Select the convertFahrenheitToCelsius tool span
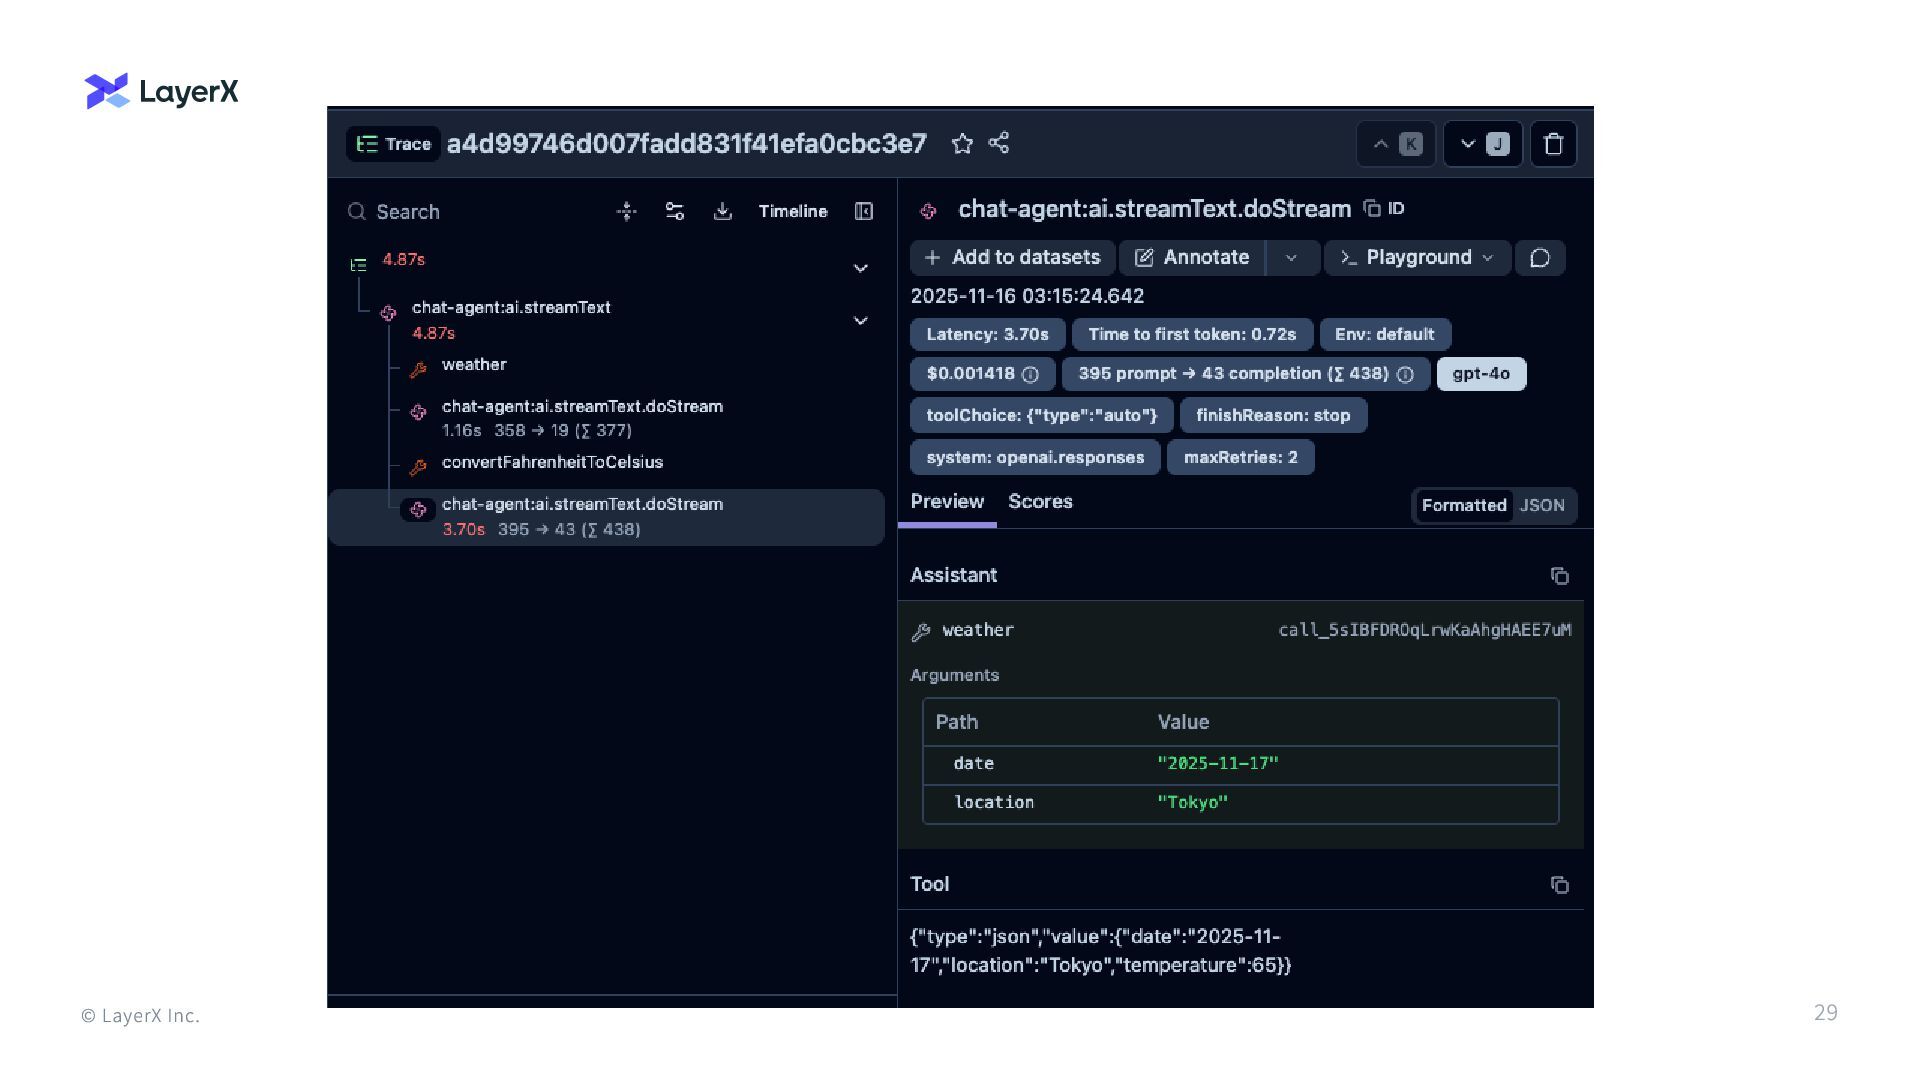The height and width of the screenshot is (1080, 1920). (x=552, y=463)
